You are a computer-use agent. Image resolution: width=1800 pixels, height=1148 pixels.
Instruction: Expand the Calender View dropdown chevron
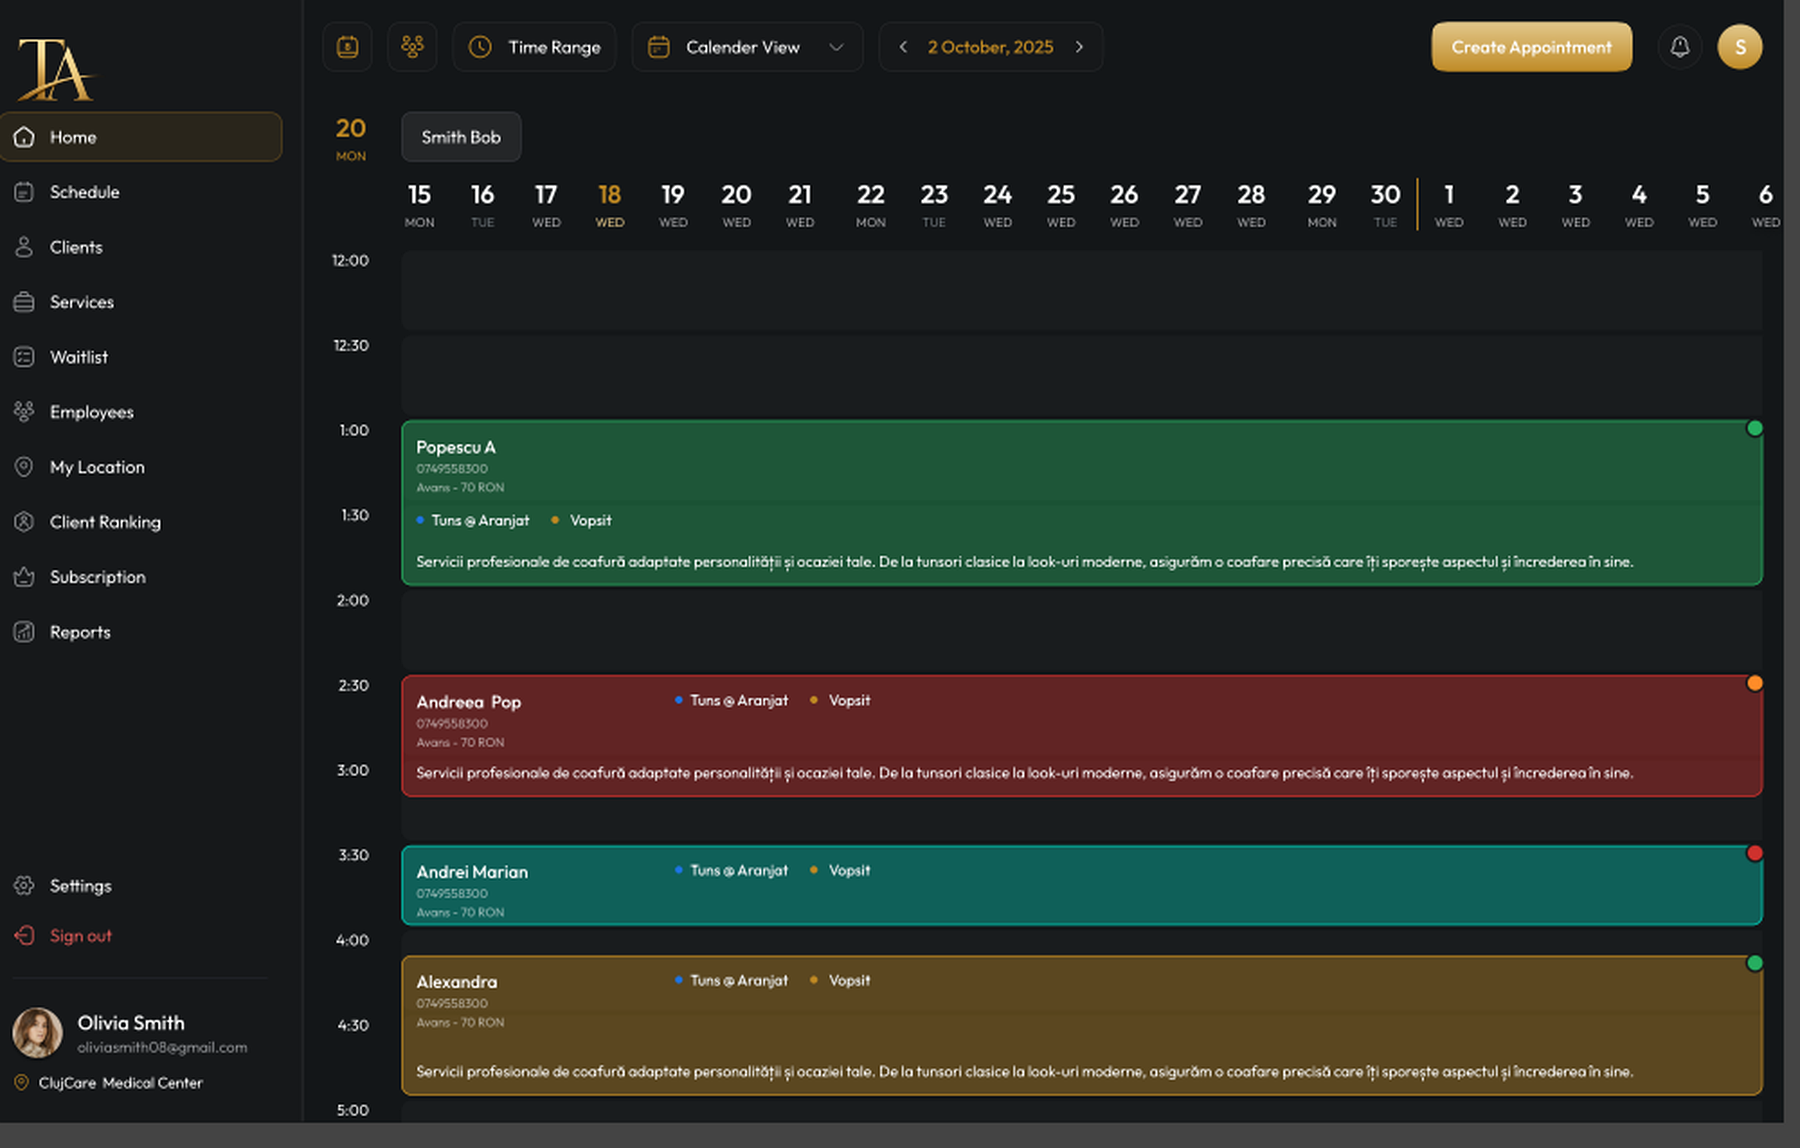click(x=837, y=47)
